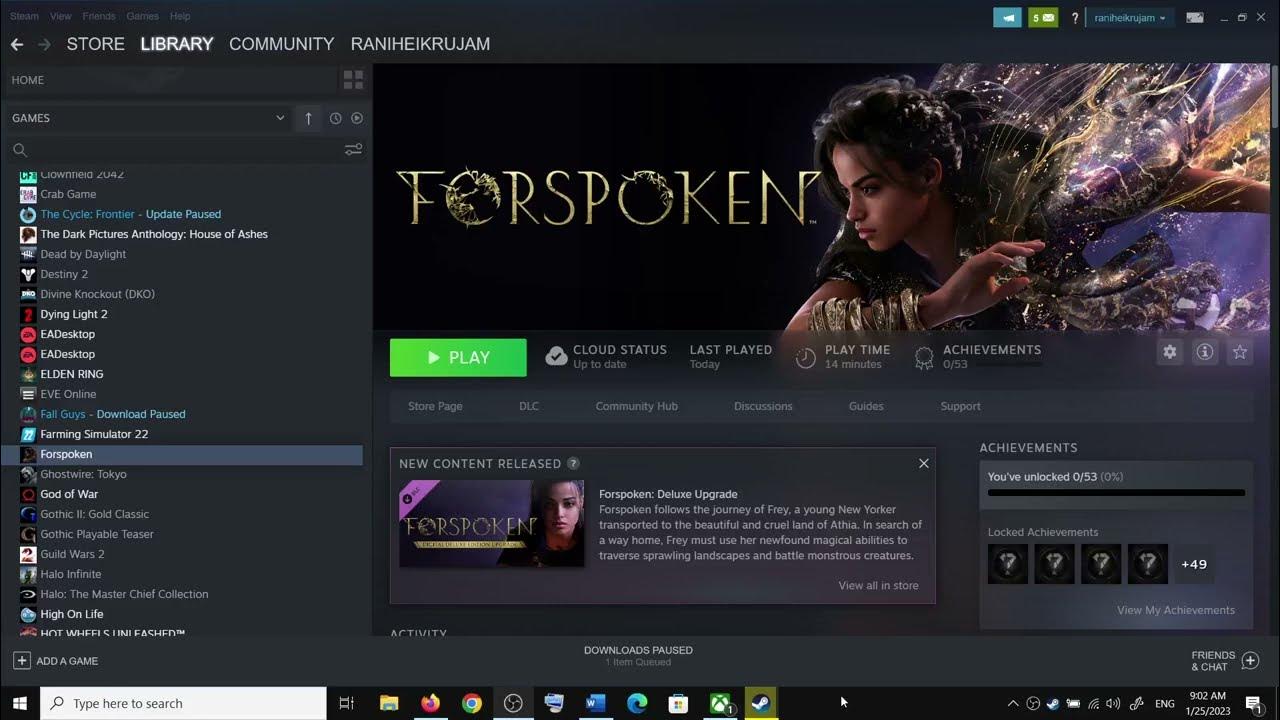Expand the GAMES category dropdown
Image resolution: width=1280 pixels, height=720 pixels.
click(280, 118)
